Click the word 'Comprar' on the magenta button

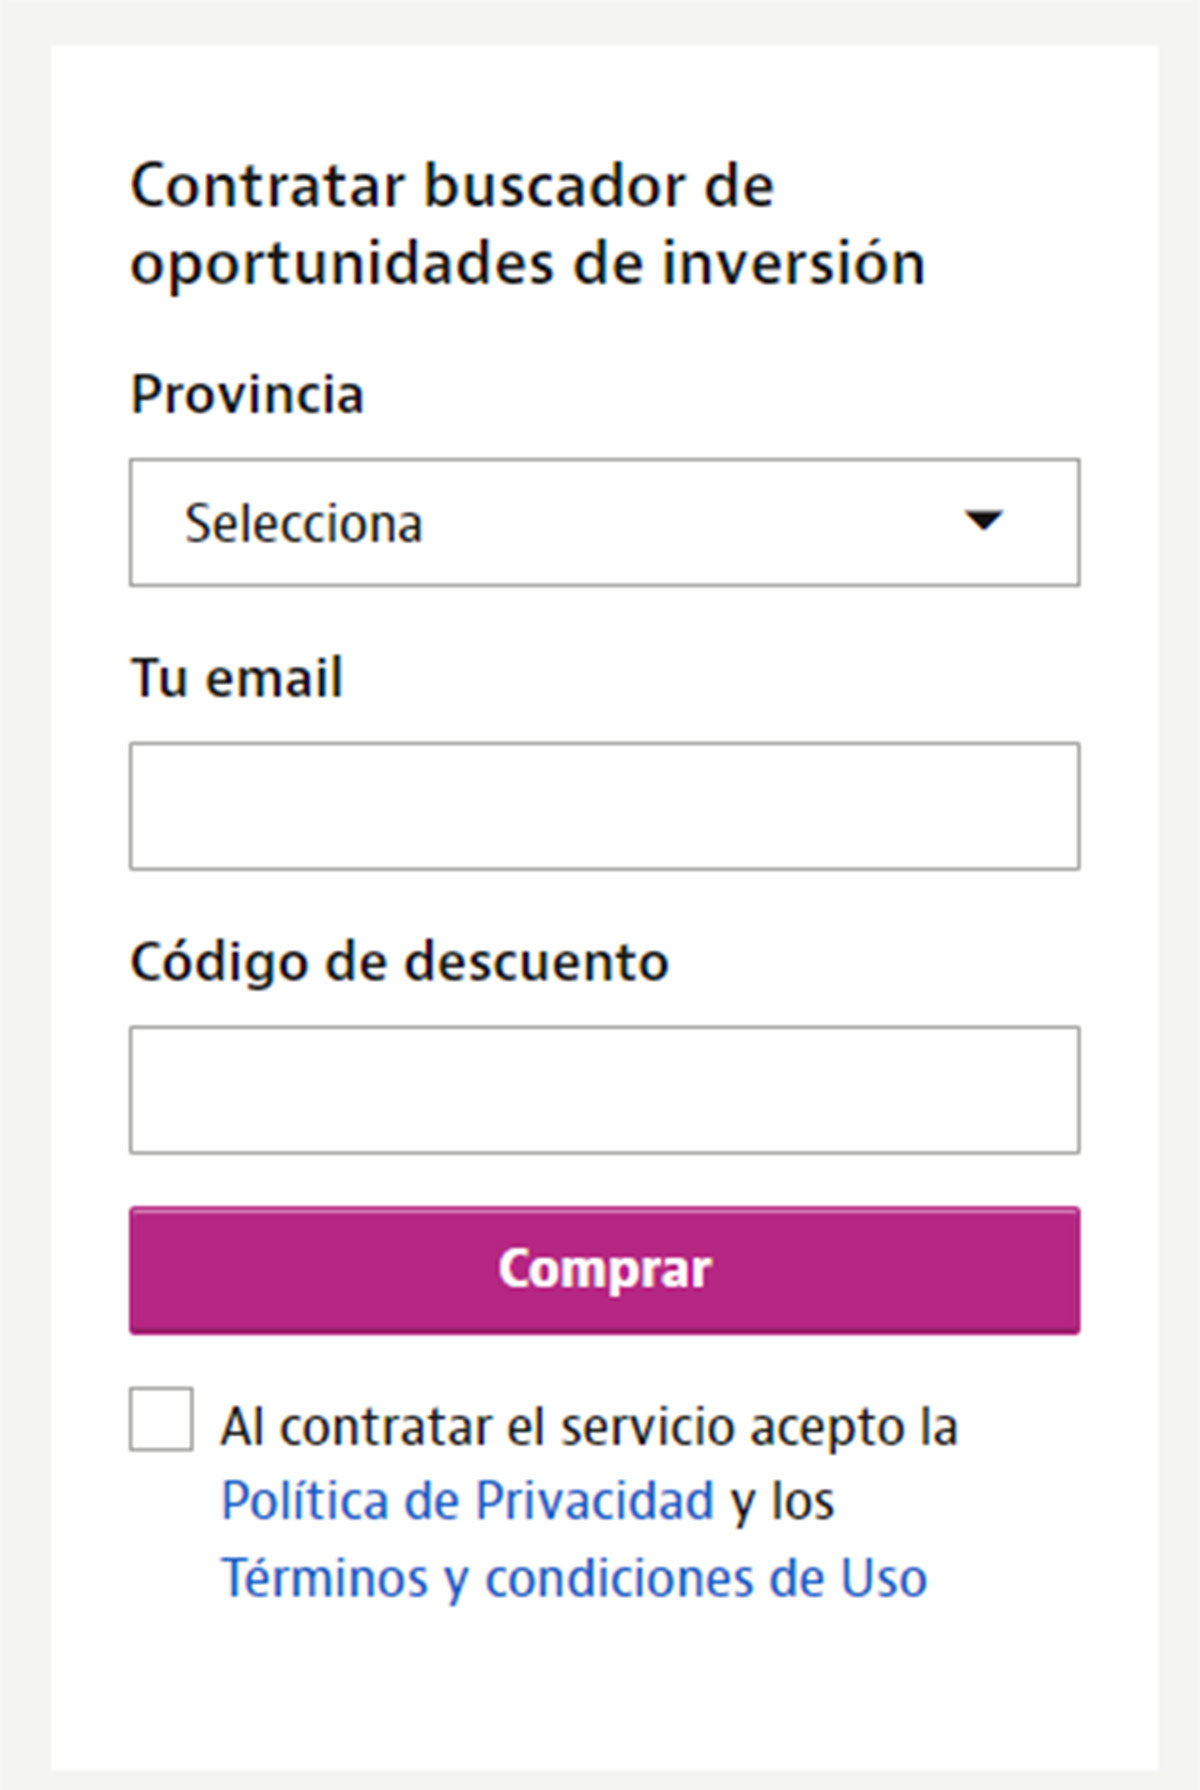tap(604, 1269)
